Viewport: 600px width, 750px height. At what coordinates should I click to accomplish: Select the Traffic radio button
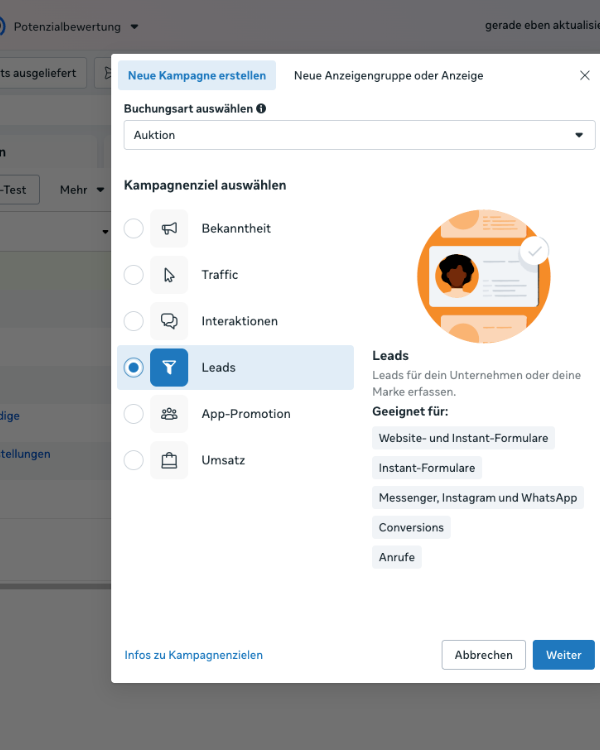tap(134, 275)
